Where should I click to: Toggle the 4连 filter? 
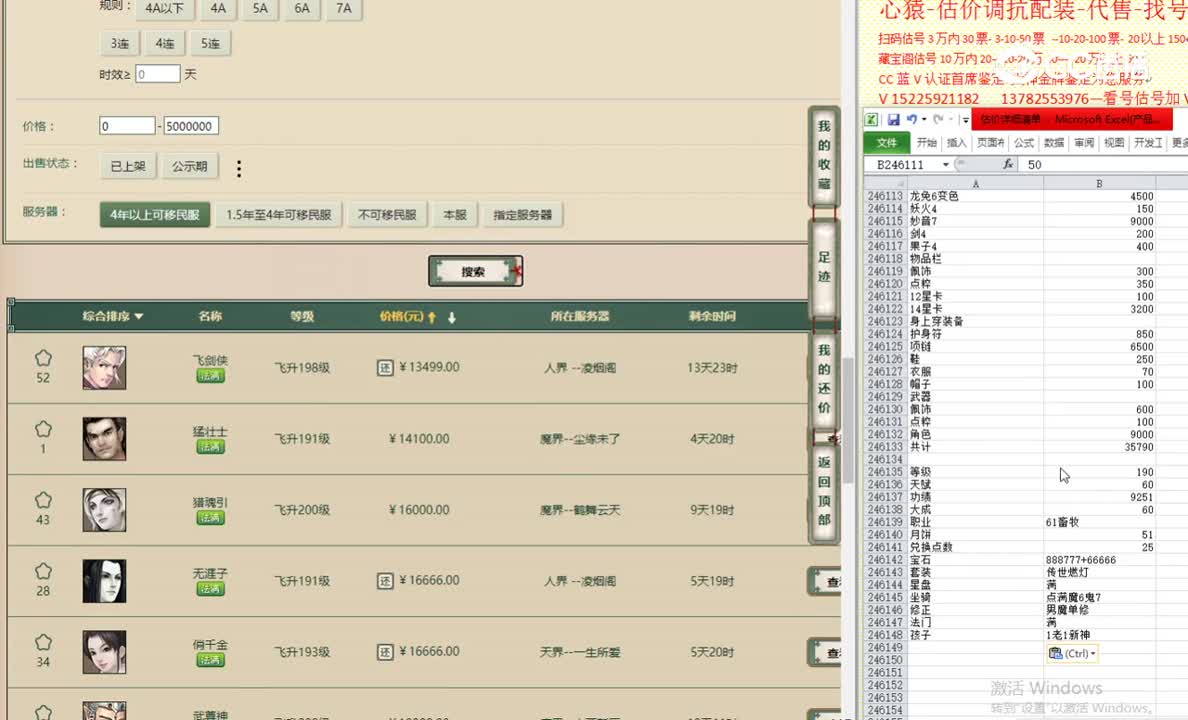(164, 43)
